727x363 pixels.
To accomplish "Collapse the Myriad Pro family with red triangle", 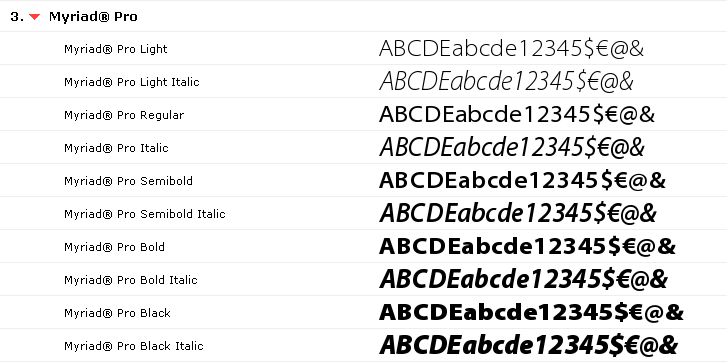I will pos(34,17).
